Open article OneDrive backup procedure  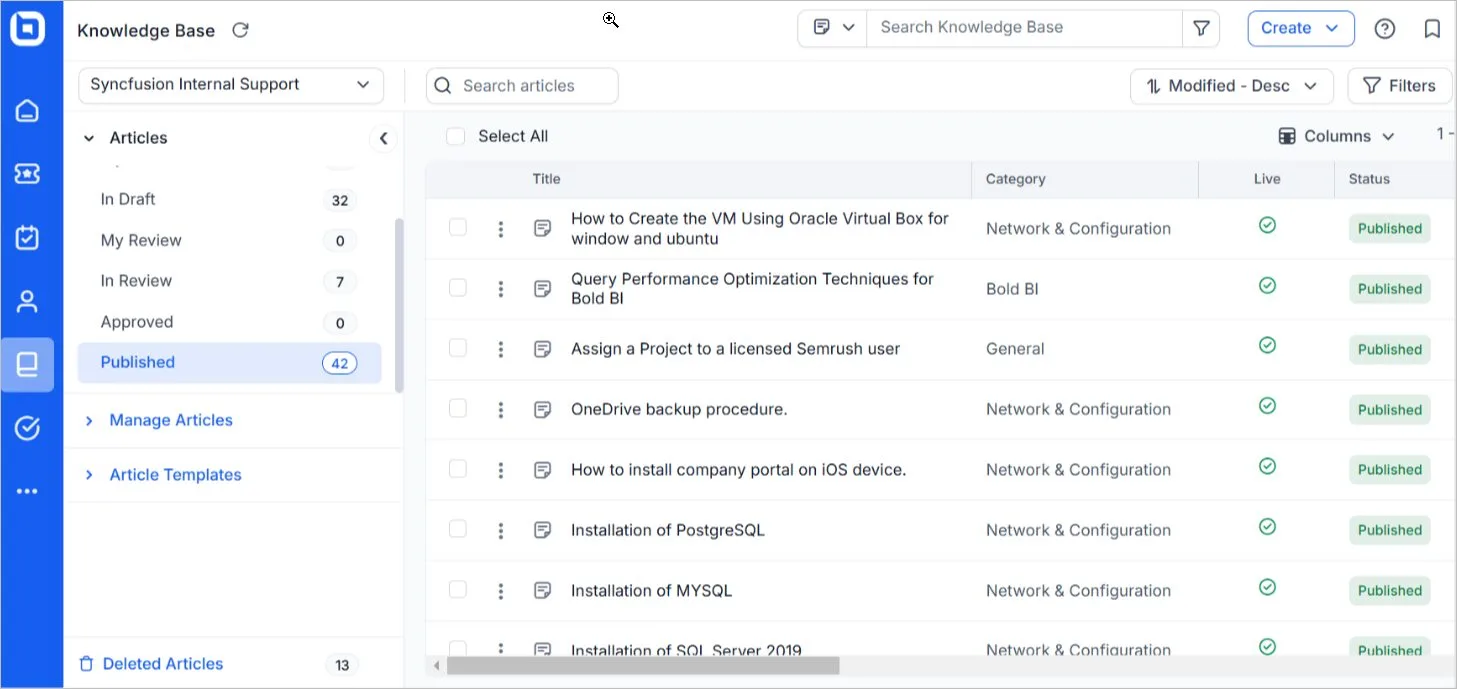click(679, 410)
